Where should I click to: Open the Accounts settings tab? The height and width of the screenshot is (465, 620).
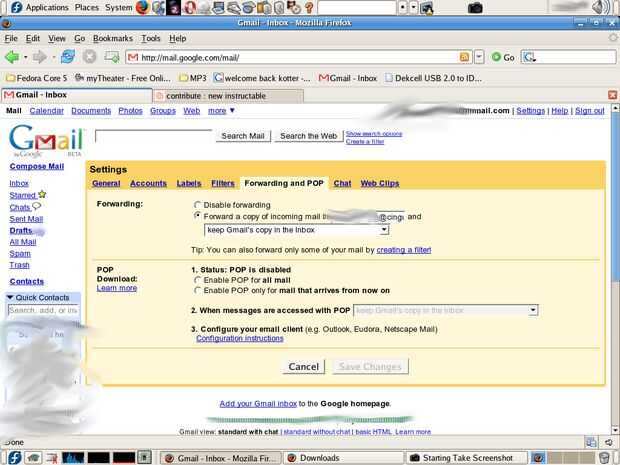pyautogui.click(x=148, y=183)
